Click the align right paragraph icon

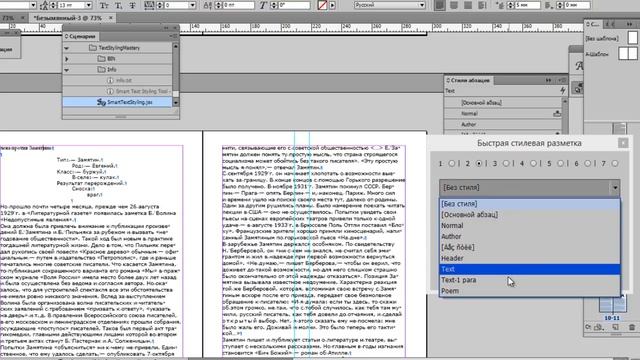point(468,5)
